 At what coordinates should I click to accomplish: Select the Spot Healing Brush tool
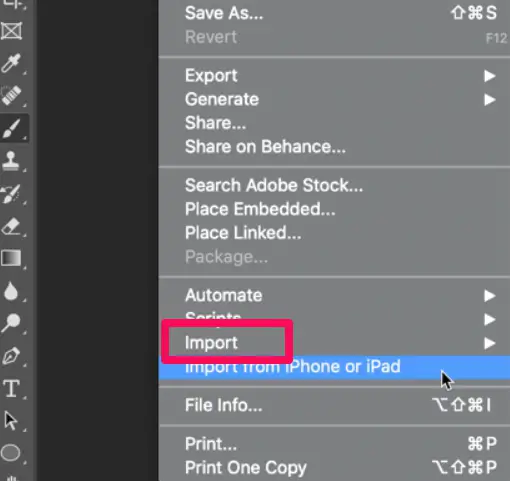[x=11, y=95]
